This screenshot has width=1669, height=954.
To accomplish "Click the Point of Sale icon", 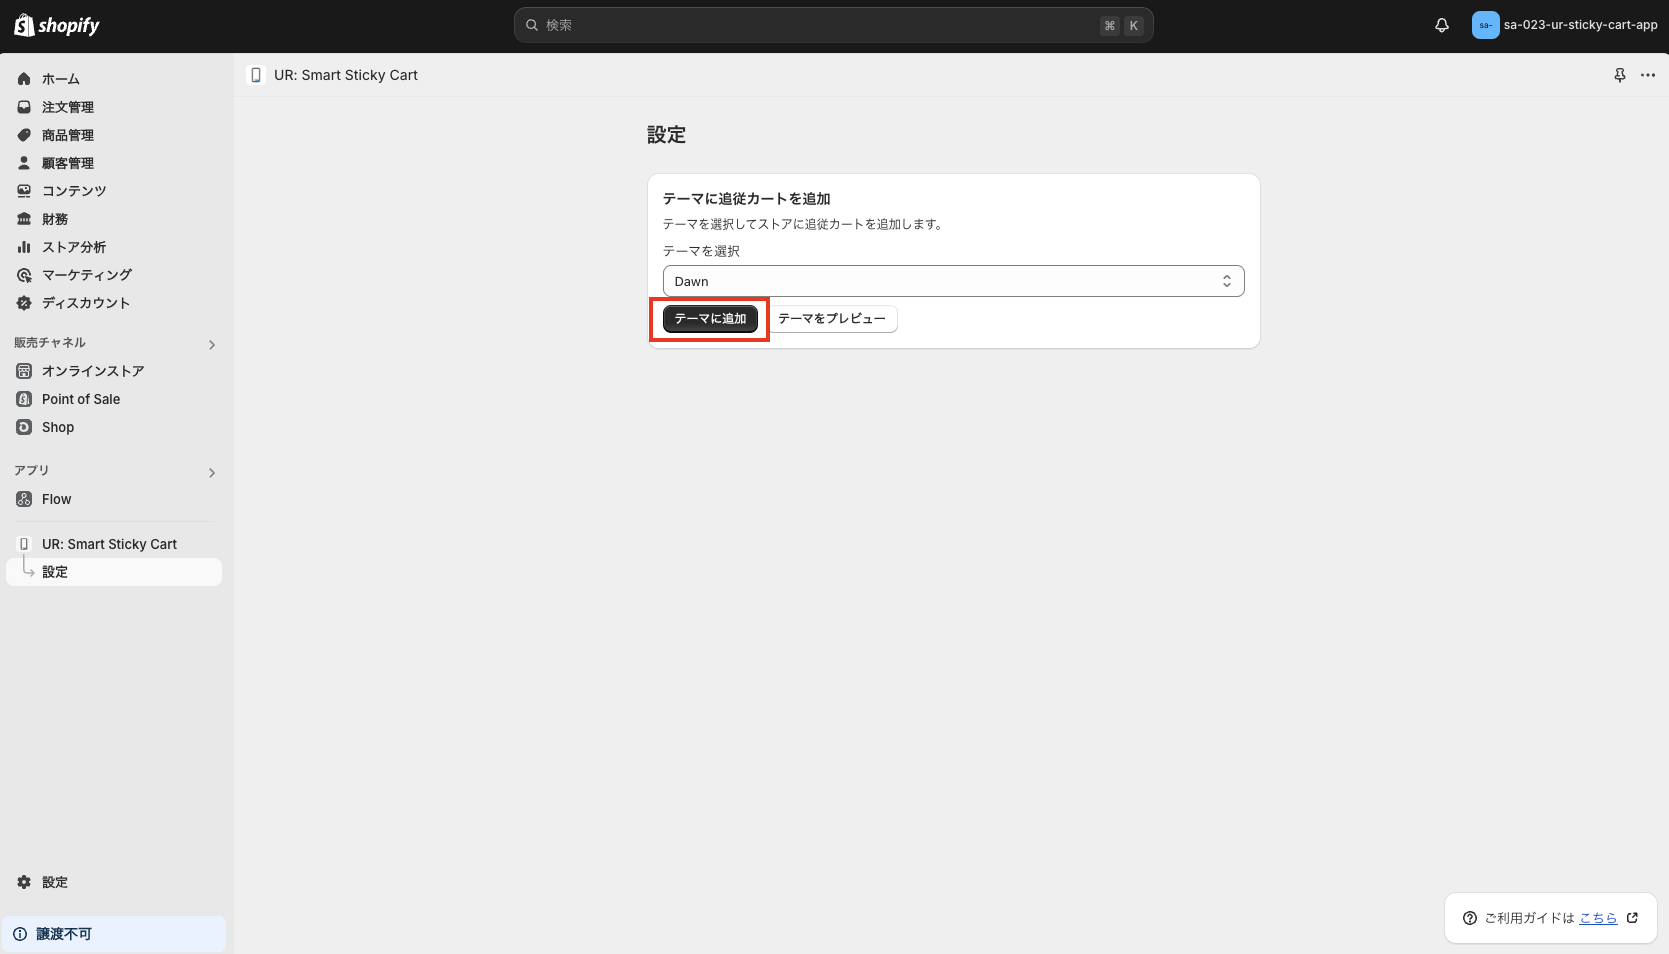I will pyautogui.click(x=24, y=399).
